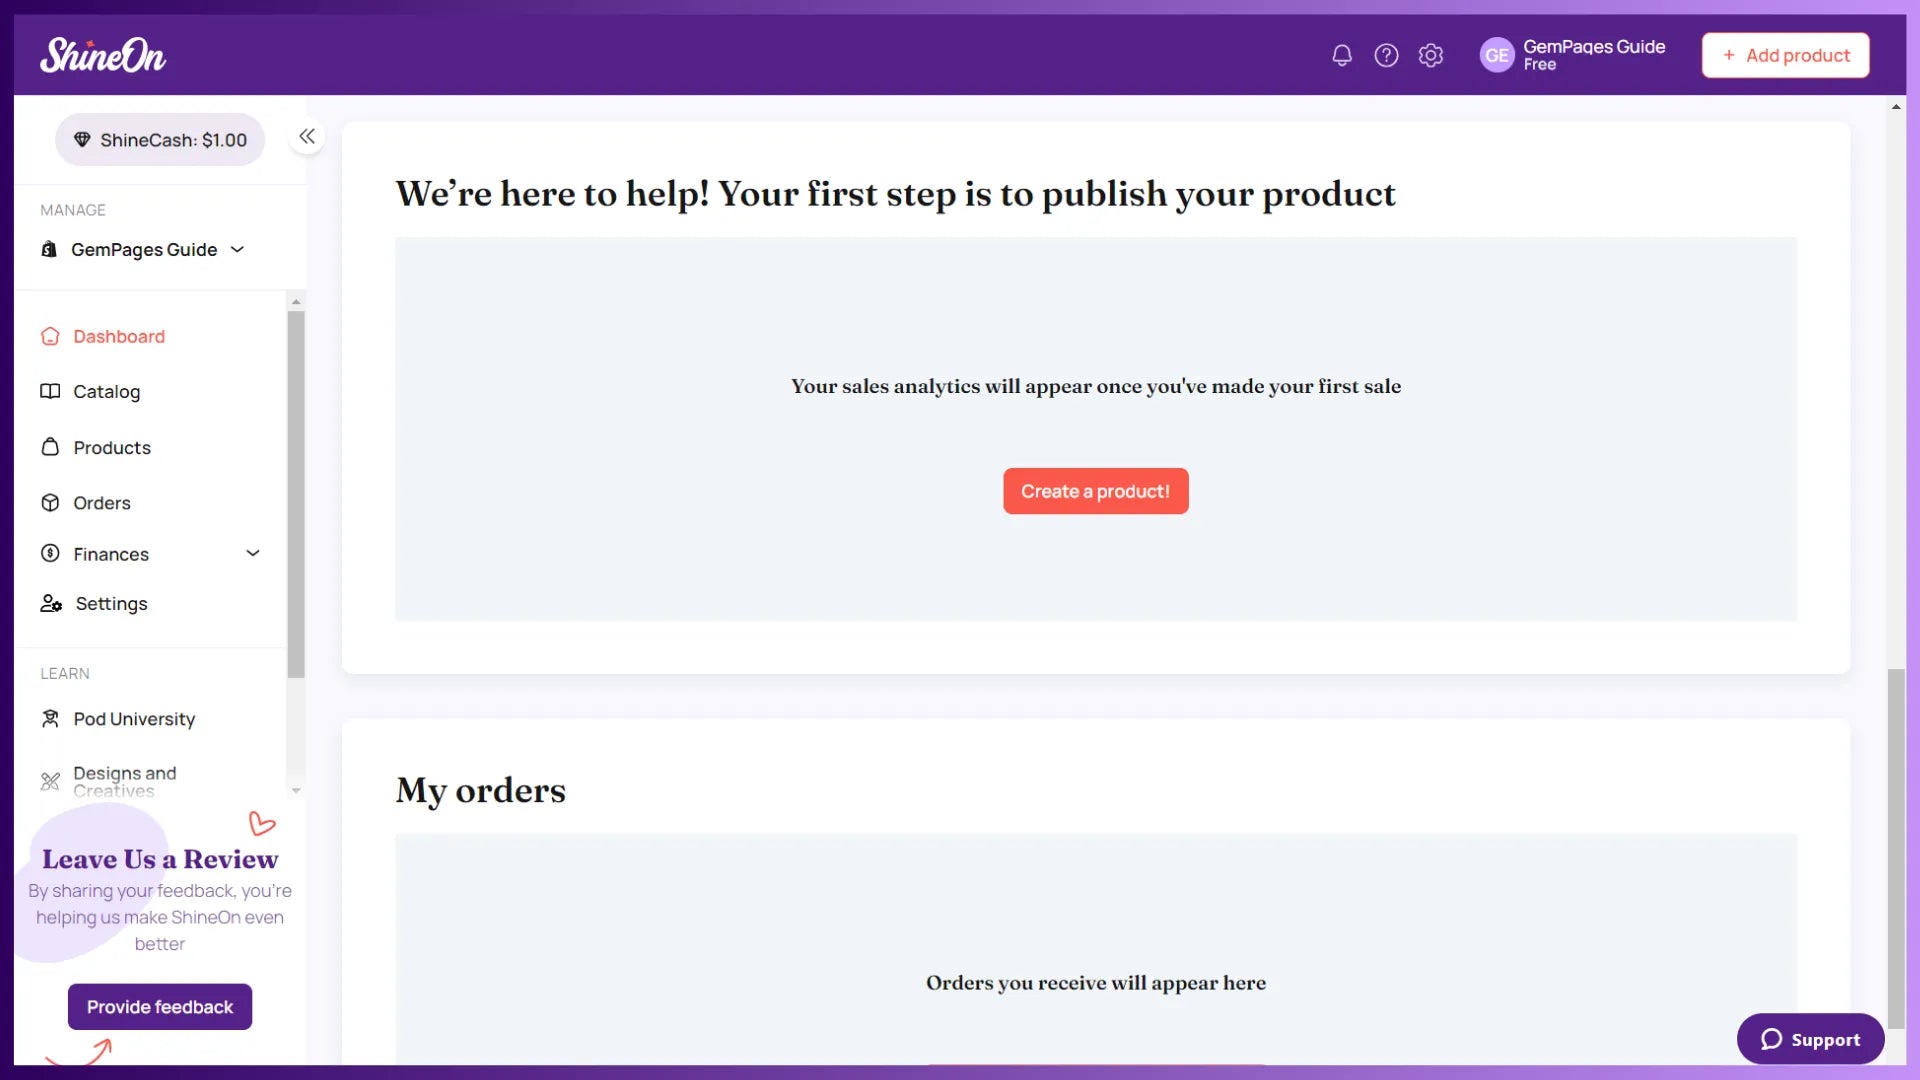
Task: Click the Leave Us a Review heading
Action: coord(160,859)
